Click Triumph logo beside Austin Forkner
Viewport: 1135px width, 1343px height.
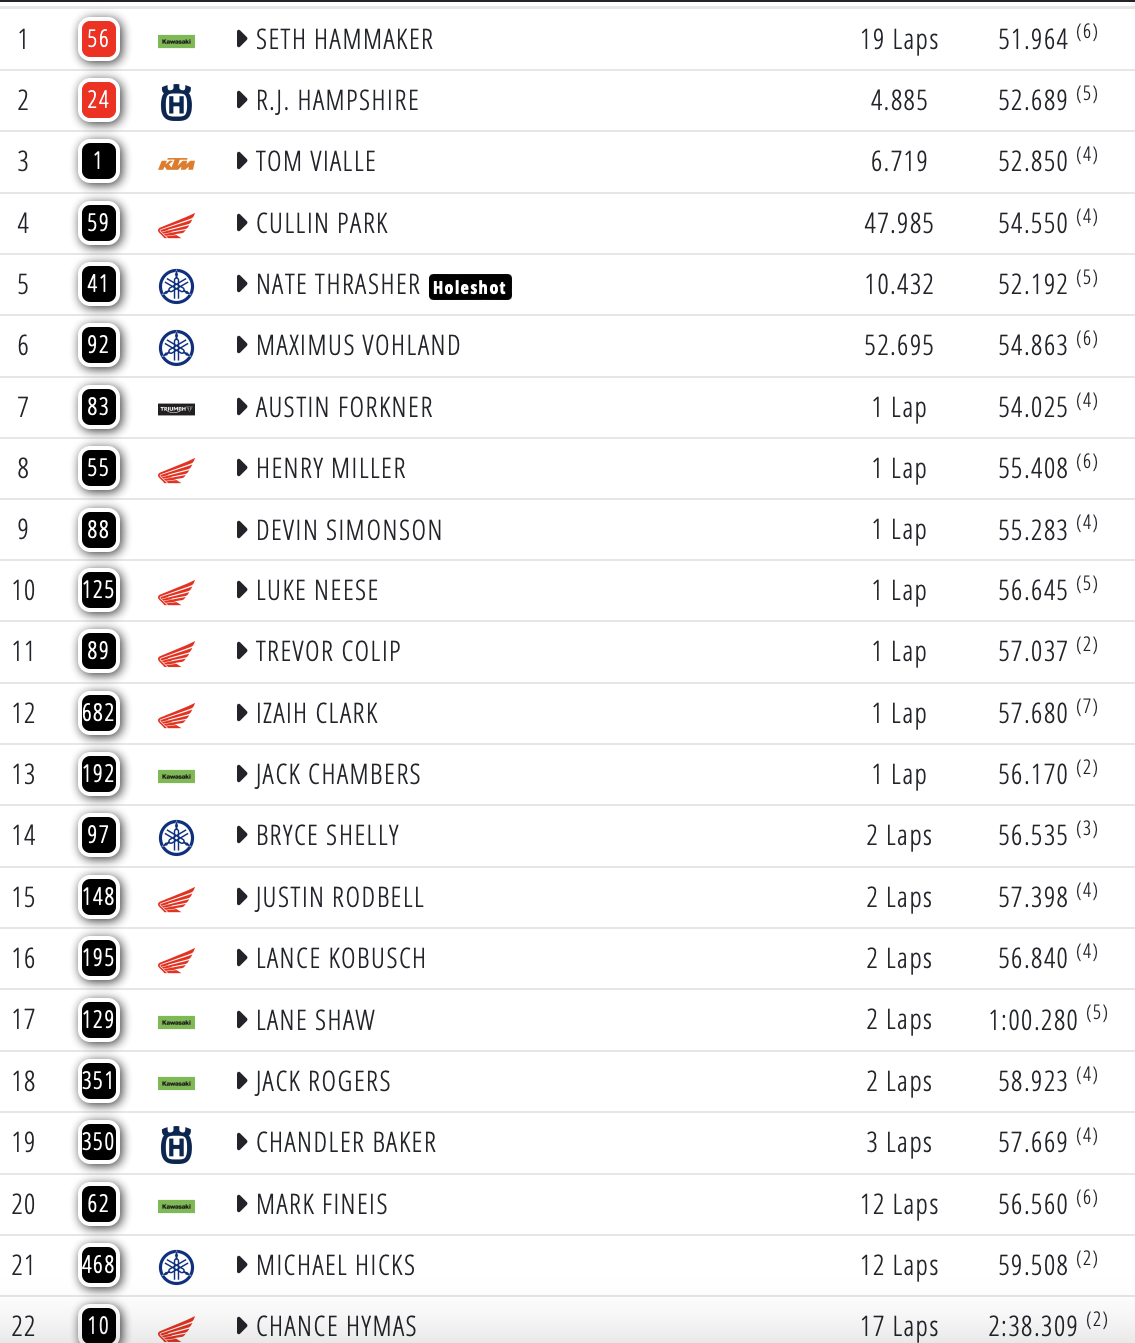pyautogui.click(x=176, y=409)
